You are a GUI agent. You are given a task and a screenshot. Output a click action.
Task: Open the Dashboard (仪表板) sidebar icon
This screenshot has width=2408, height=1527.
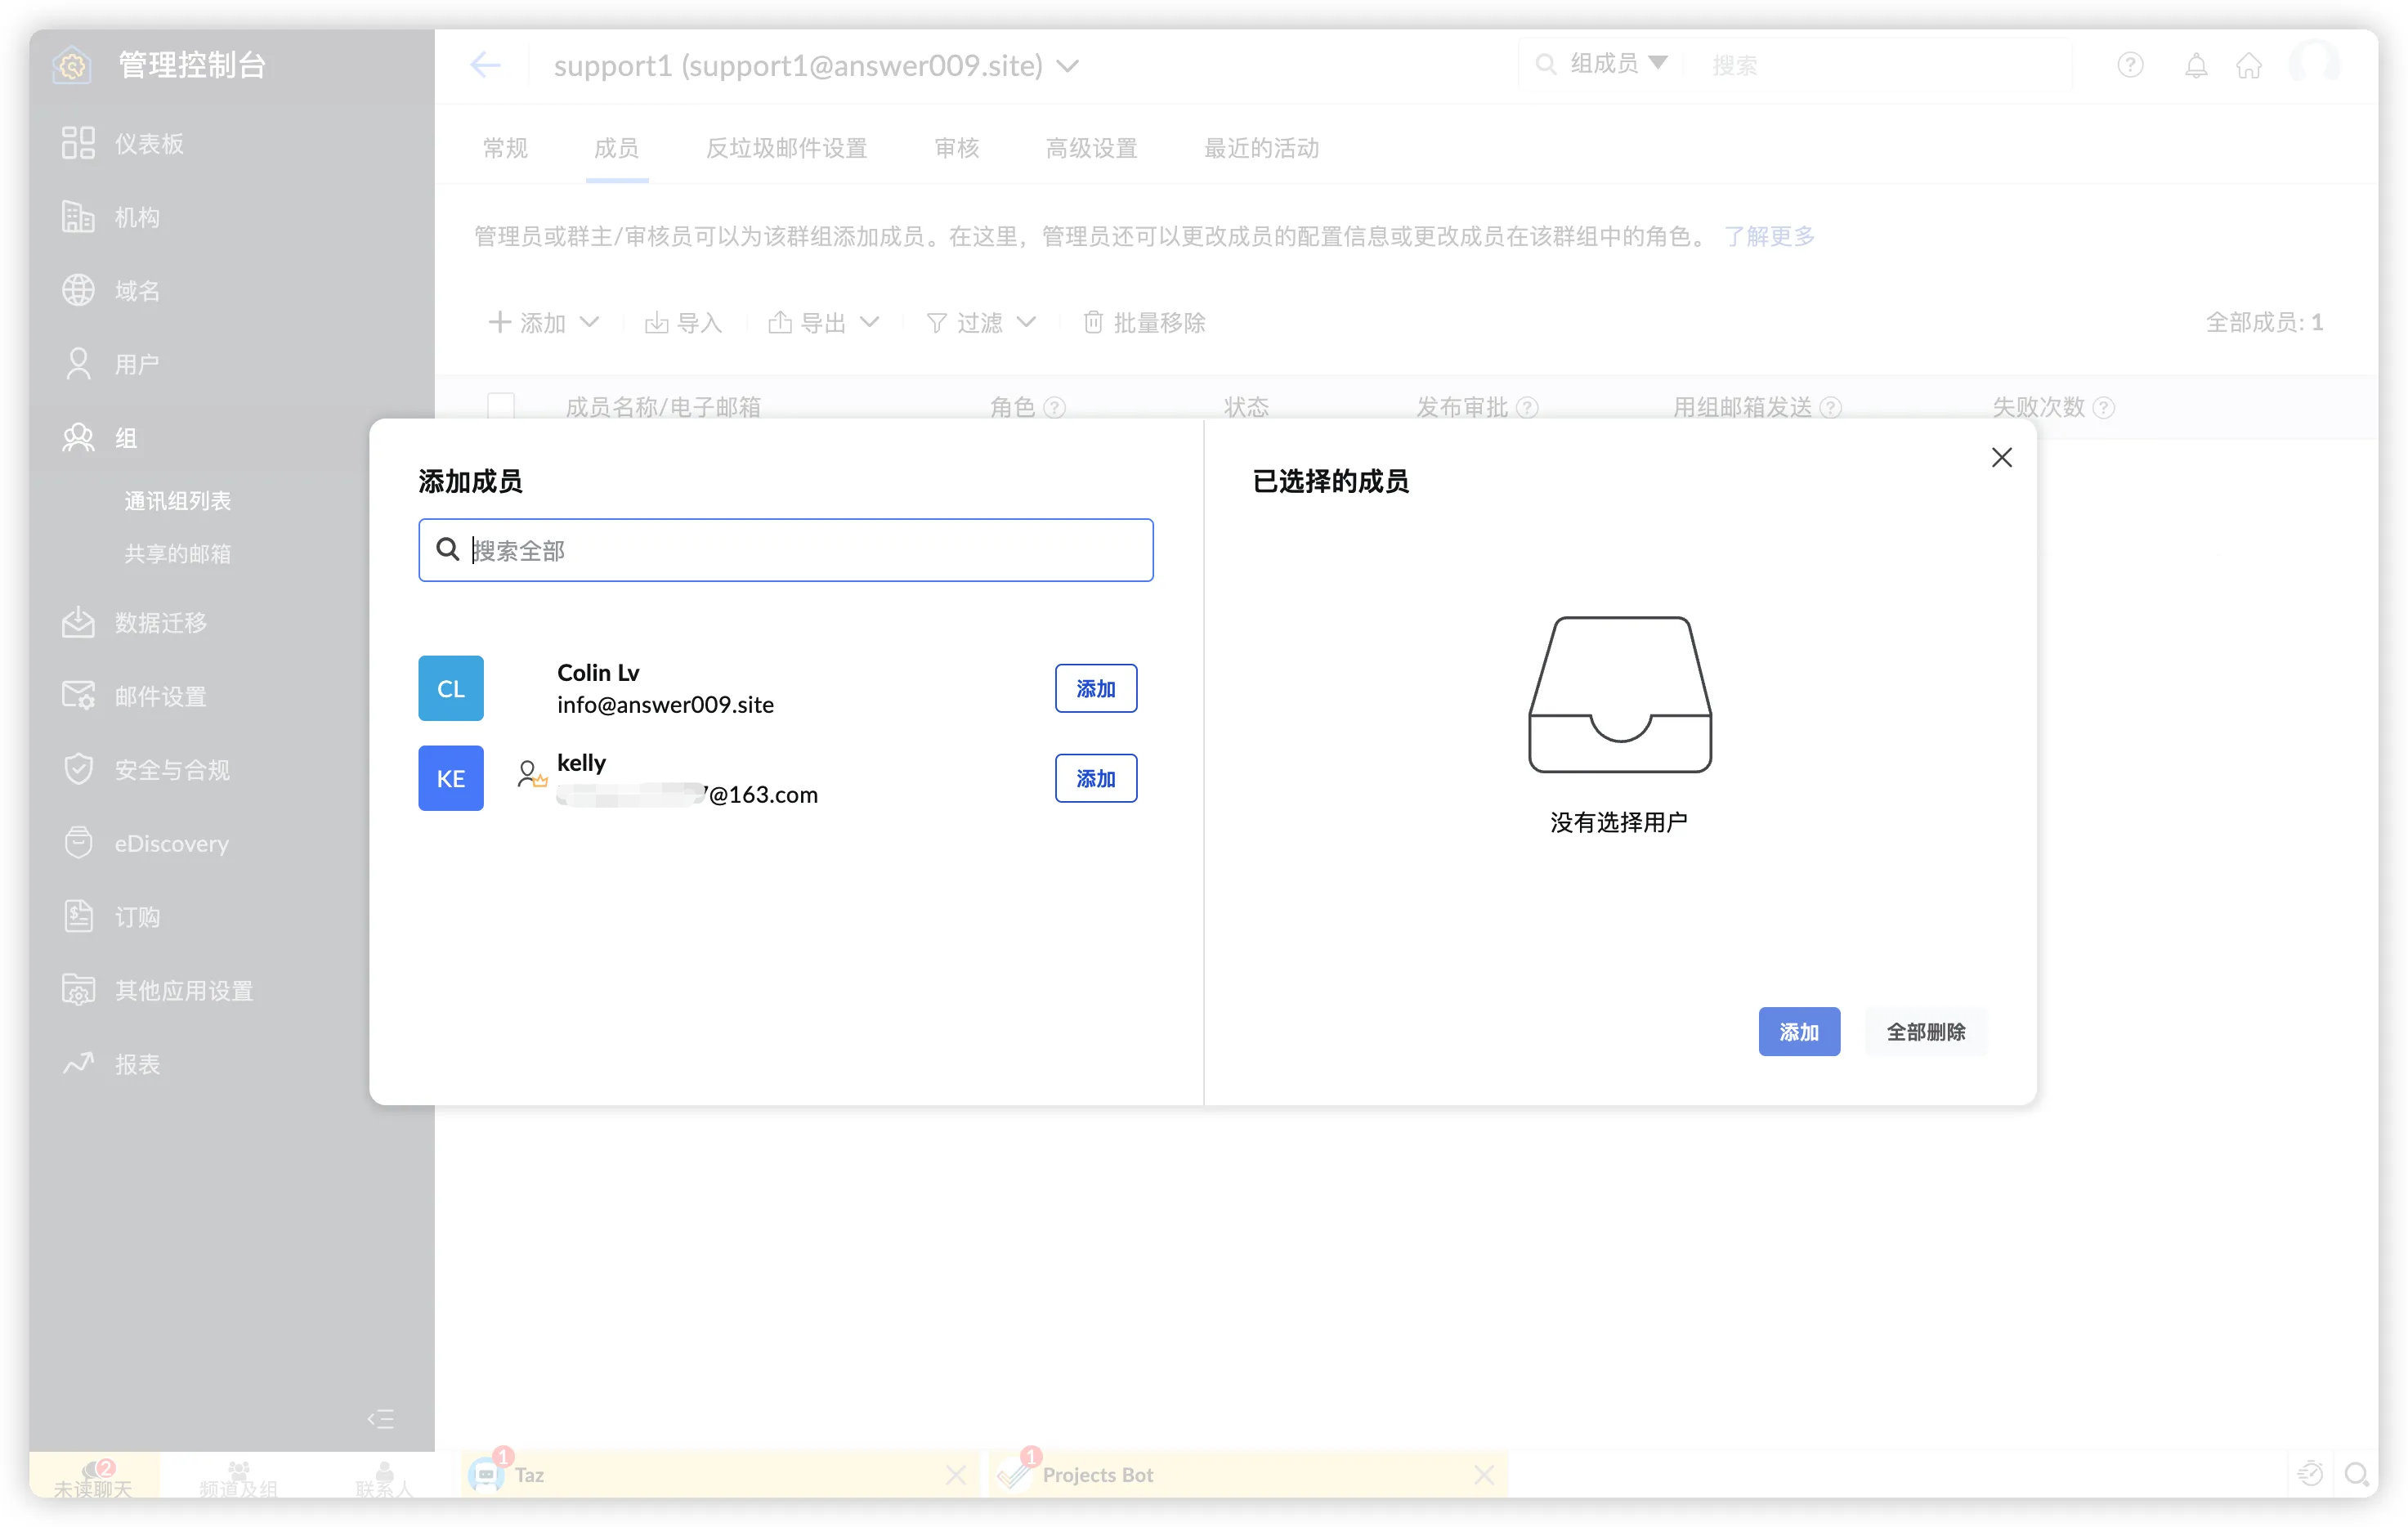click(x=78, y=143)
